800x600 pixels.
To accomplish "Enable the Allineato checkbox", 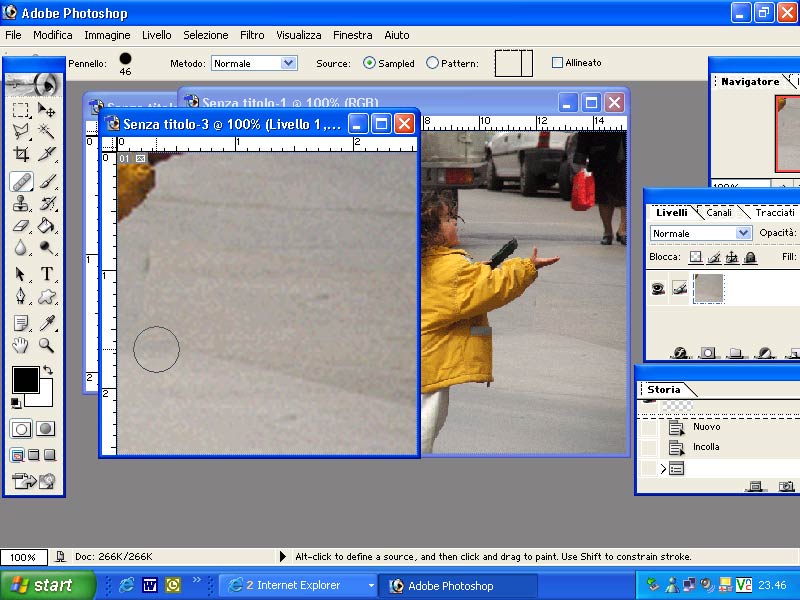I will (x=557, y=63).
